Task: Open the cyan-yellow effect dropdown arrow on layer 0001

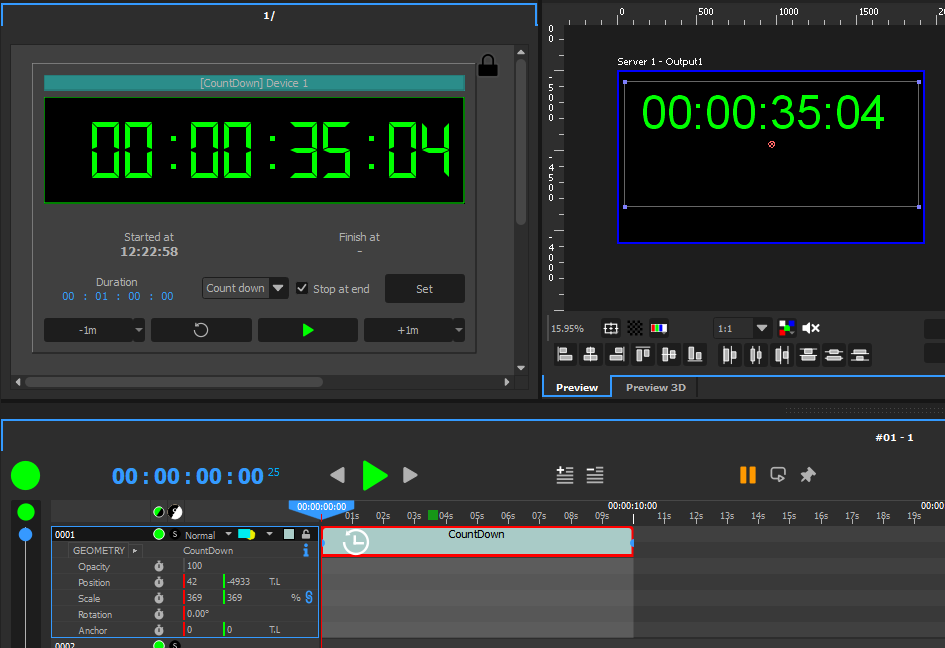Action: [269, 534]
